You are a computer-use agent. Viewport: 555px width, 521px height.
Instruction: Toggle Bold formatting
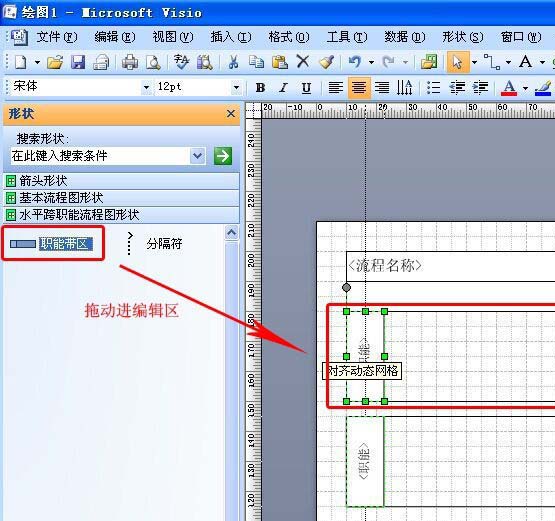260,87
